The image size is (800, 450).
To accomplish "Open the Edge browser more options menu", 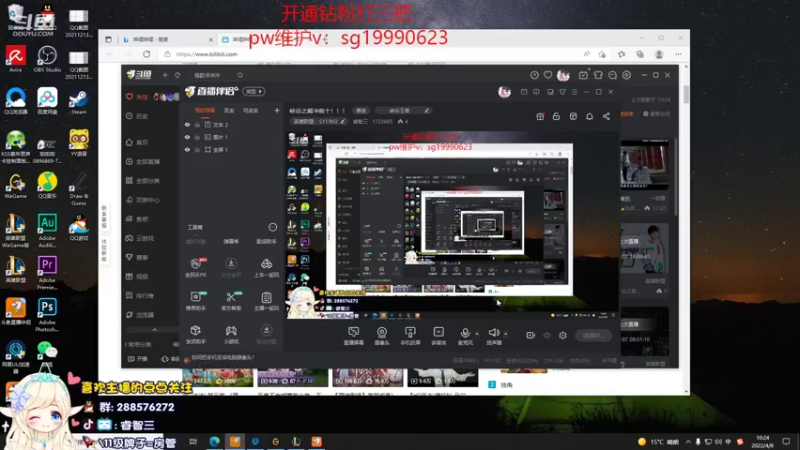I will click(678, 54).
